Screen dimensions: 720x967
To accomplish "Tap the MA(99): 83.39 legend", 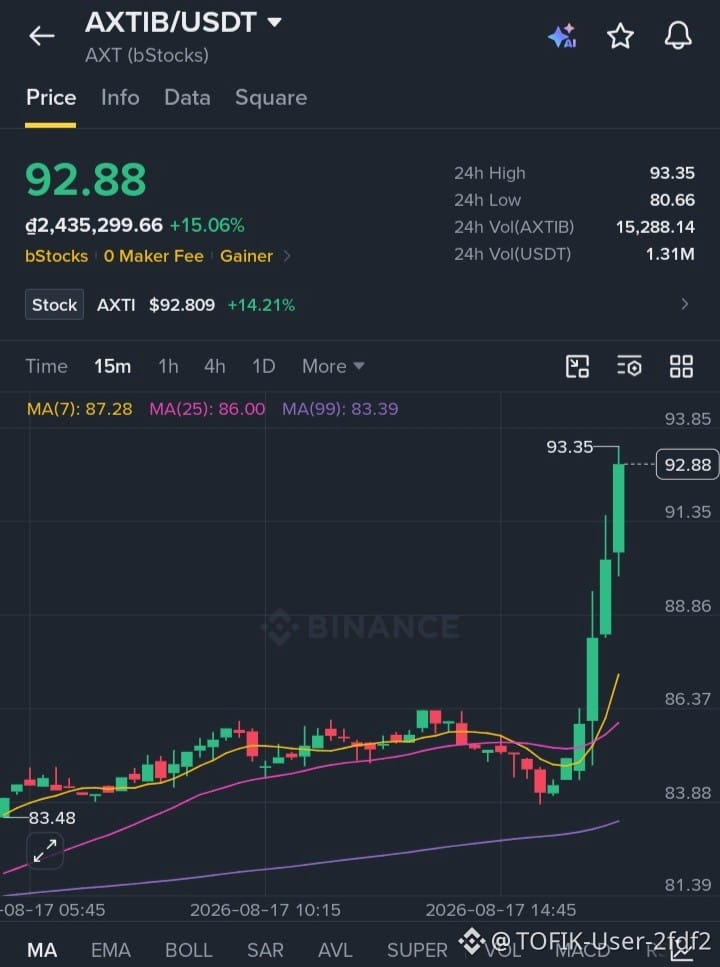I will (340, 409).
